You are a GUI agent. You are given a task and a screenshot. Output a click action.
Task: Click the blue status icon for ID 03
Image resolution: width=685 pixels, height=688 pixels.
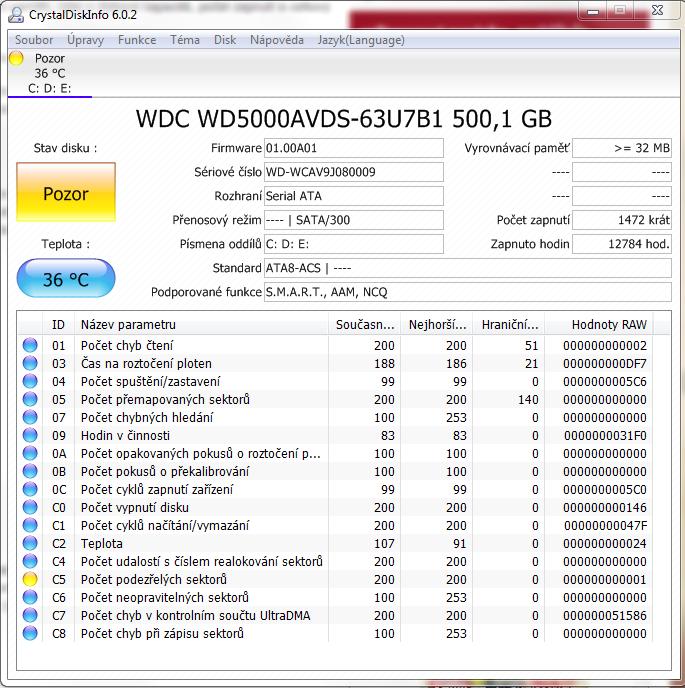pos(30,363)
